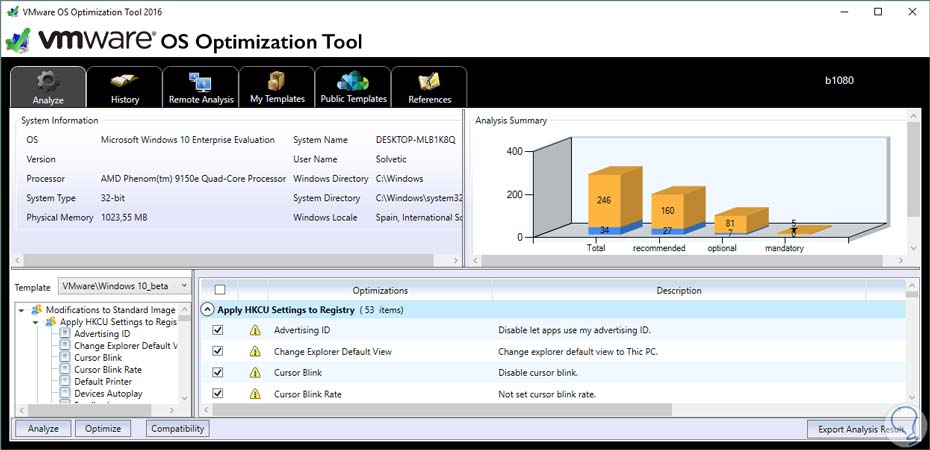Select Cursor Blink Rate in template tree
The width and height of the screenshot is (930, 450).
[x=108, y=369]
